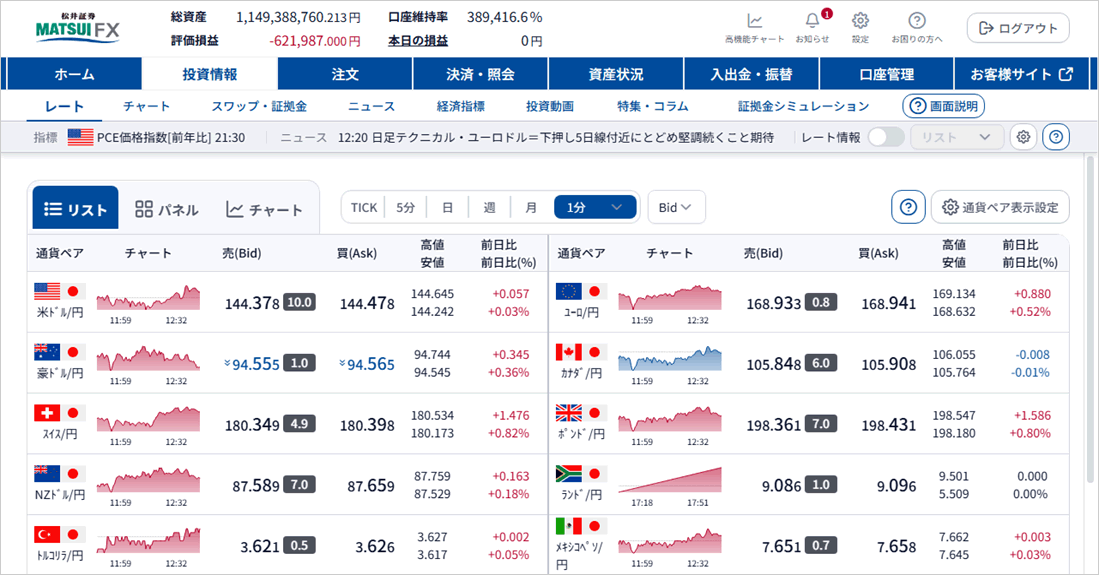Click the gear icon beside リスト dropdown
The image size is (1099, 575).
point(1023,137)
